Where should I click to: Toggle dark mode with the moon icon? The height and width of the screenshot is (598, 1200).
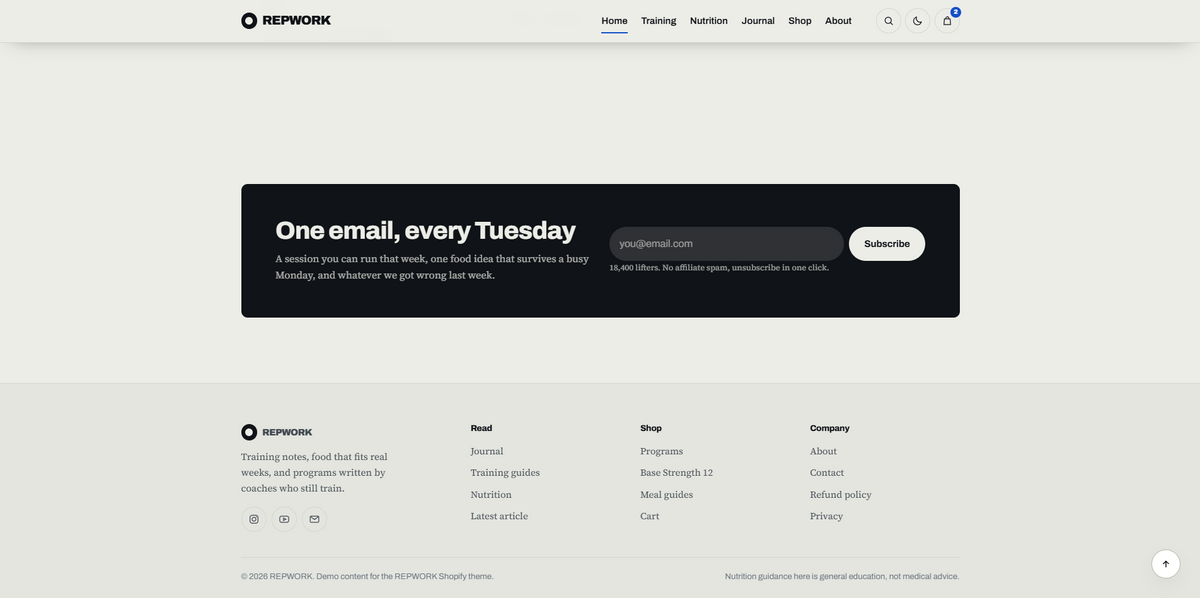pyautogui.click(x=917, y=21)
